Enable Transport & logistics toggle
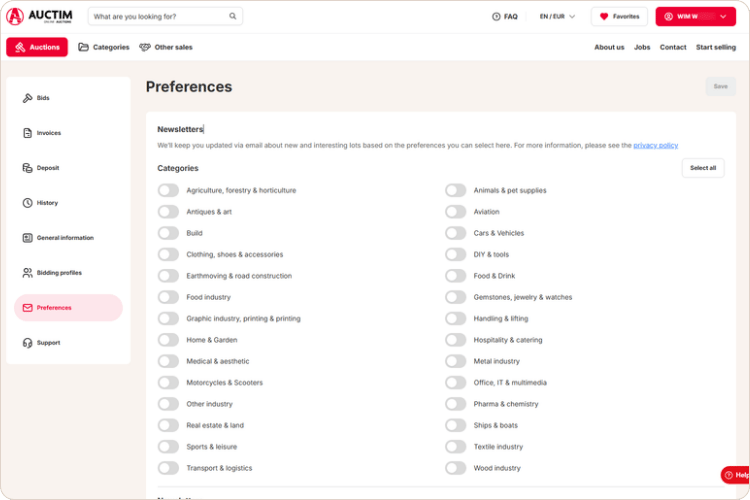The image size is (750, 500). coord(168,468)
